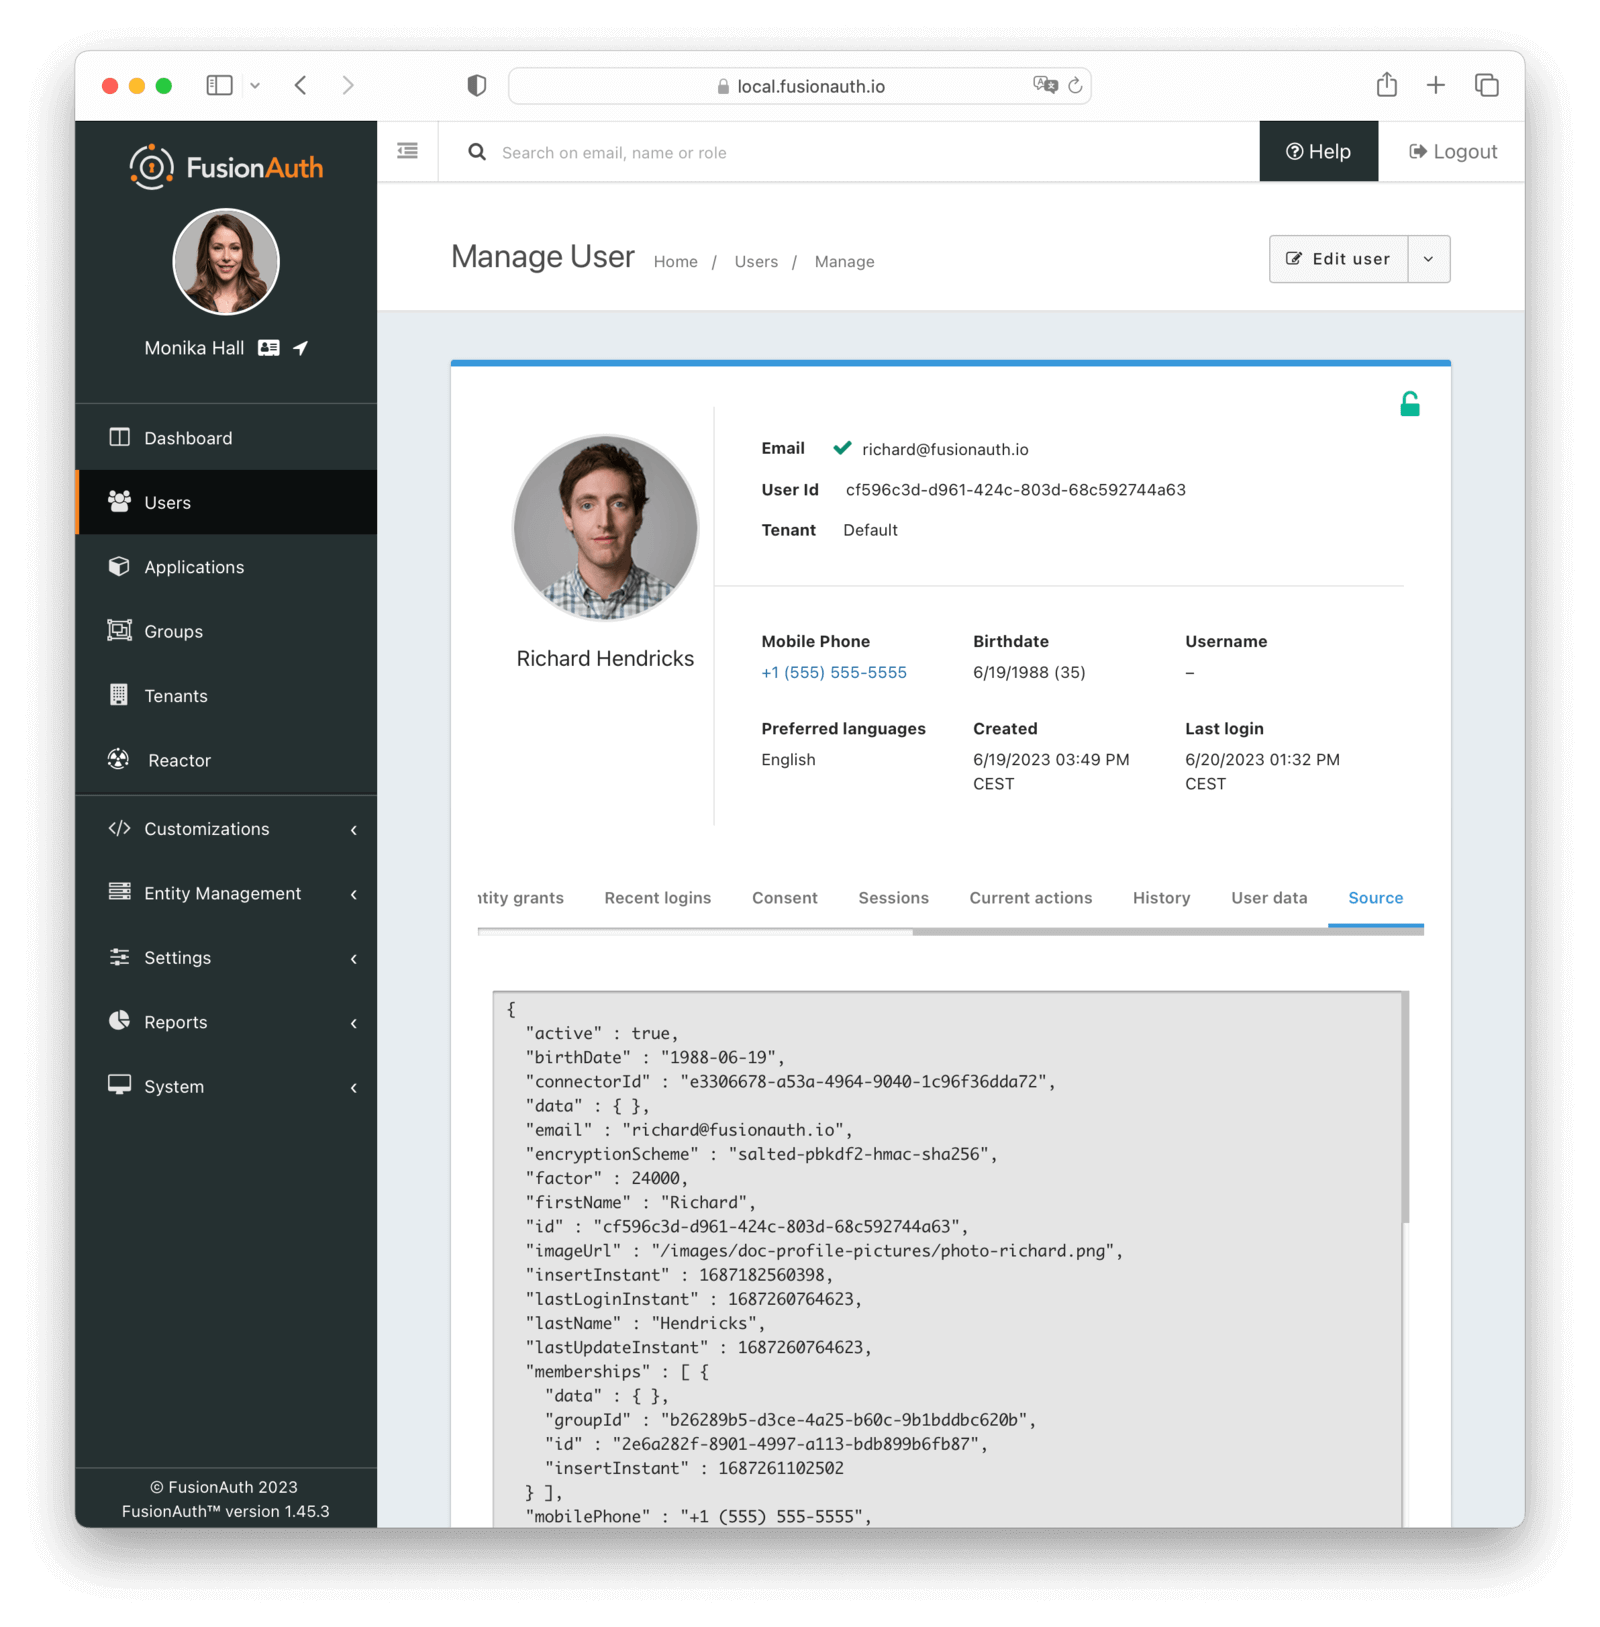
Task: Open the Safari sidebar options dropdown arrow
Action: [x=255, y=86]
